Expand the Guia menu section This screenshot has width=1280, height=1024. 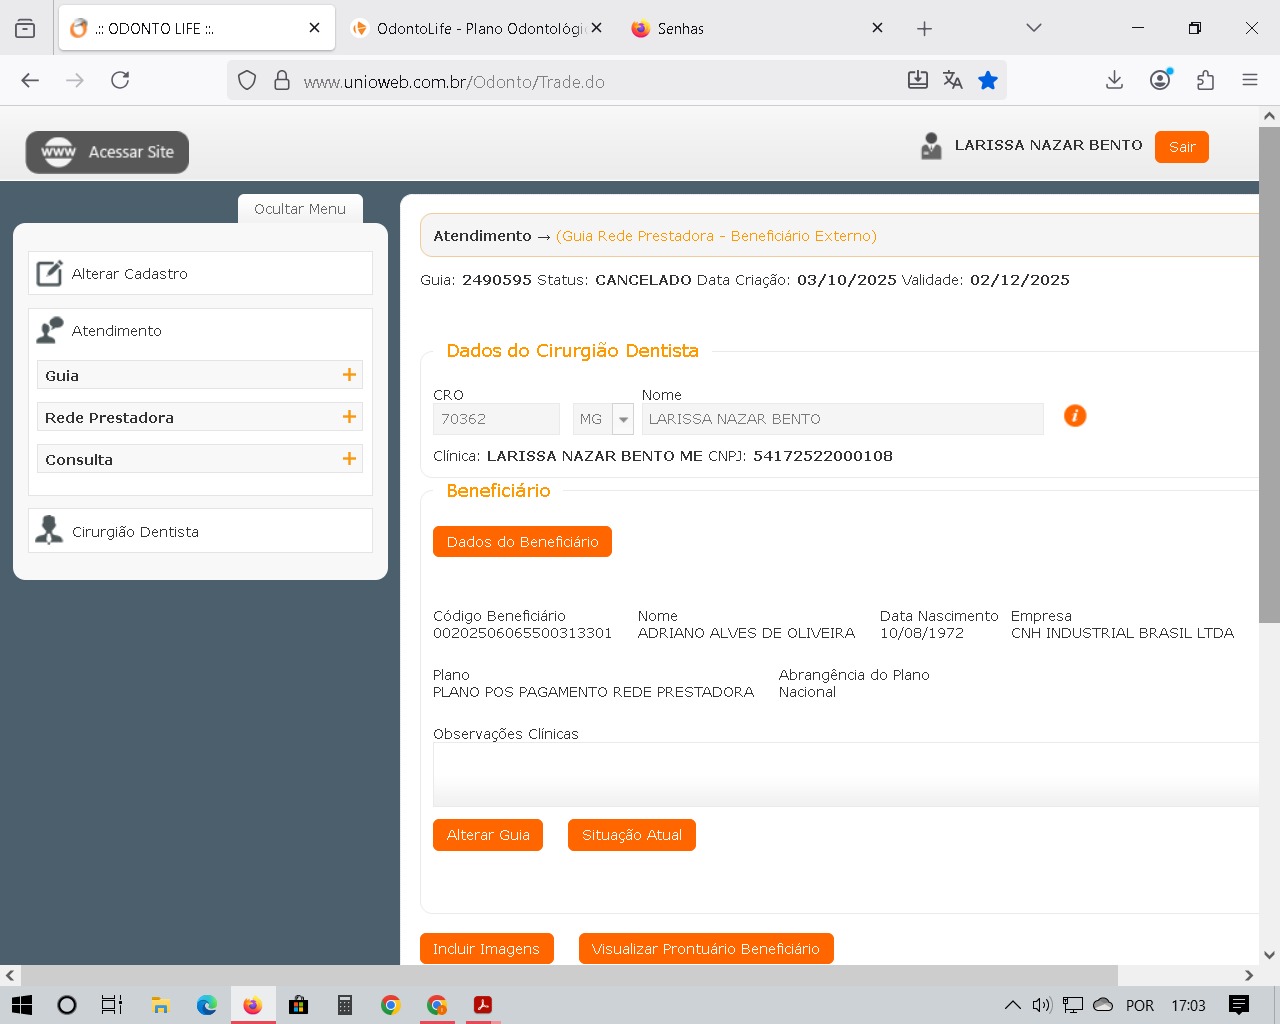pyautogui.click(x=349, y=375)
